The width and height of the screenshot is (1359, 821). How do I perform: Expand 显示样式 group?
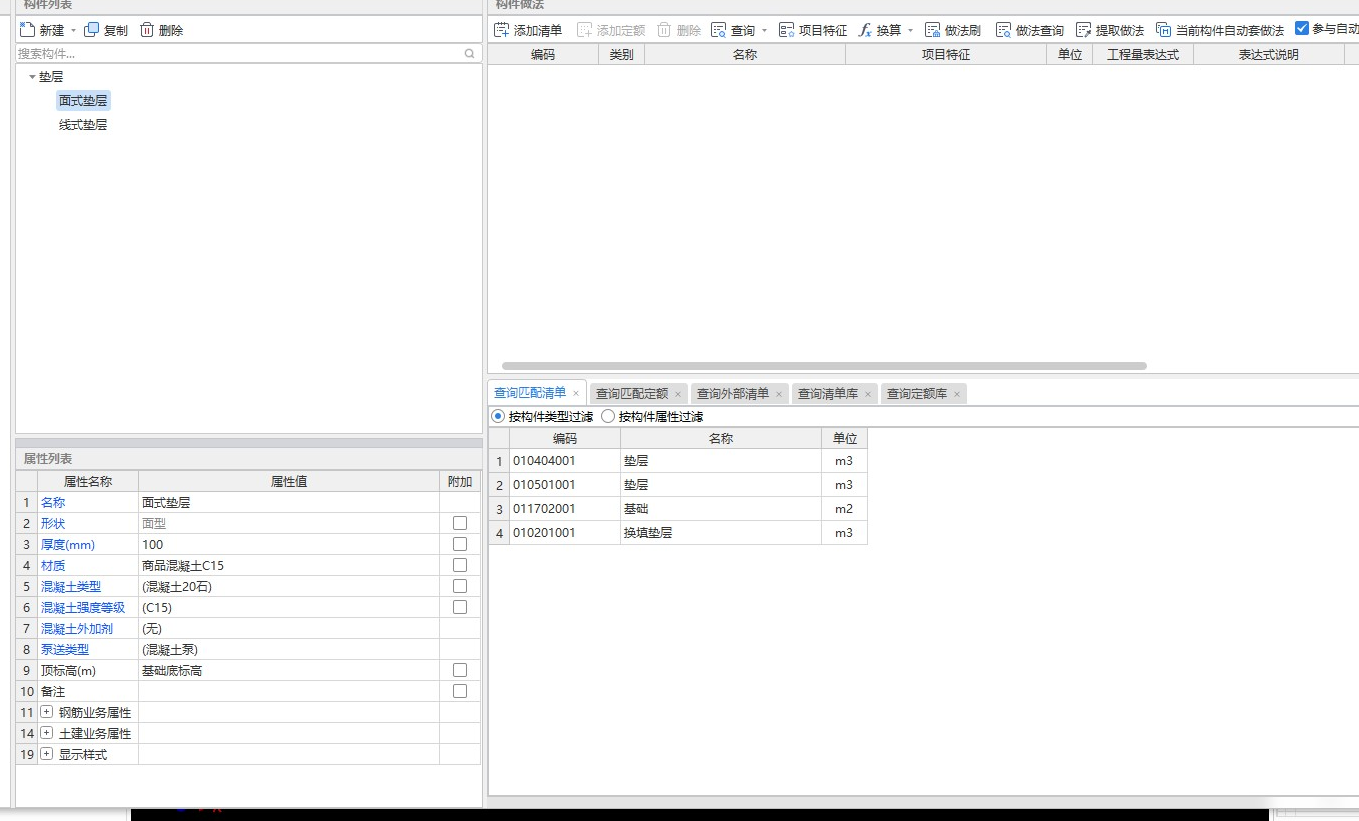point(46,754)
